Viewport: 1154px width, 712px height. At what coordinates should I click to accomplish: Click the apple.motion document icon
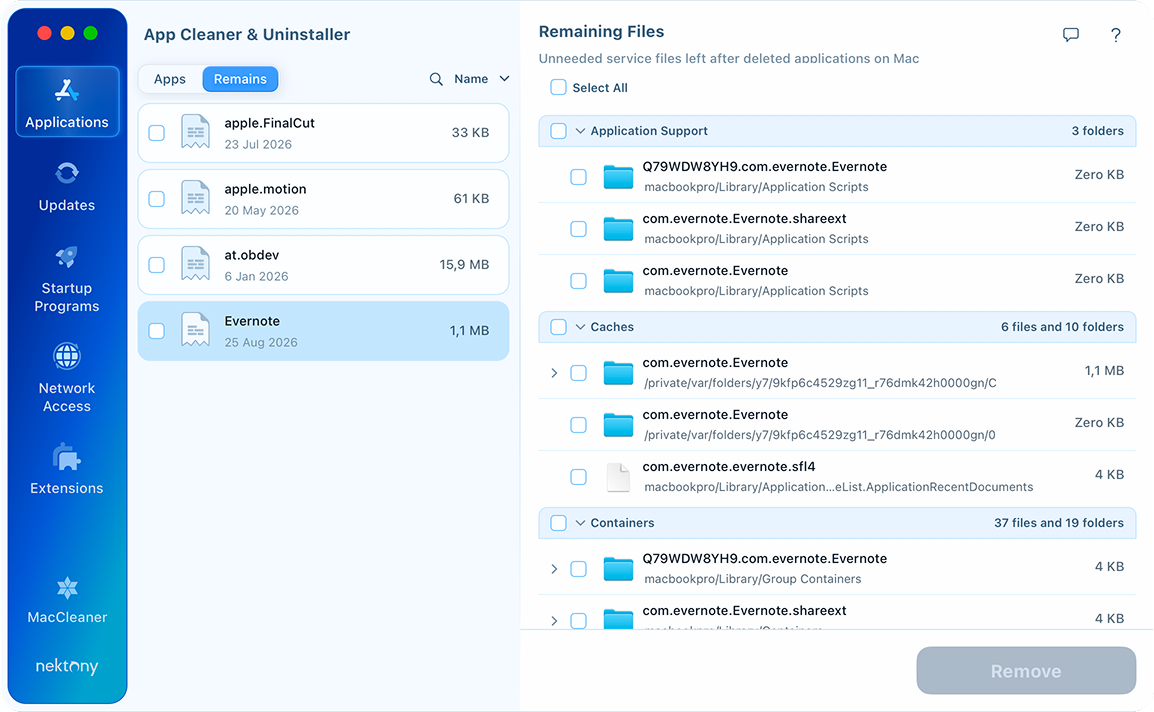coord(195,199)
